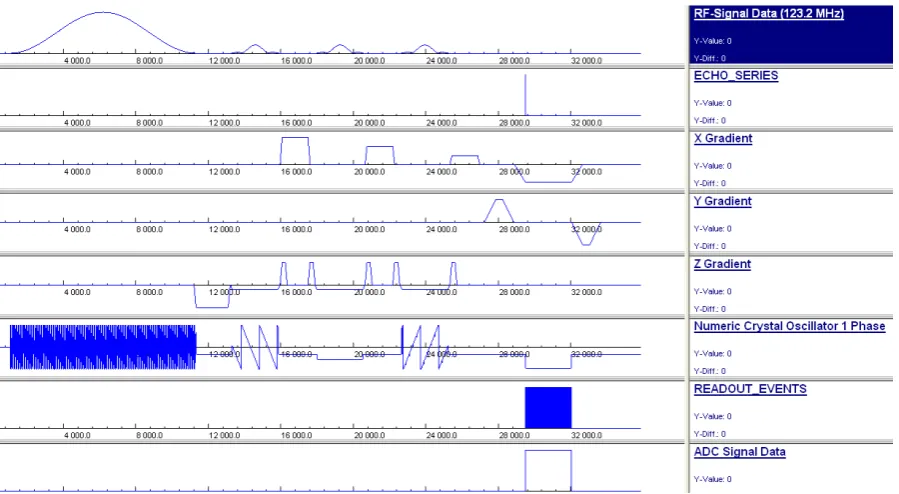Select the Y Gradient channel title
The height and width of the screenshot is (494, 899).
(722, 201)
